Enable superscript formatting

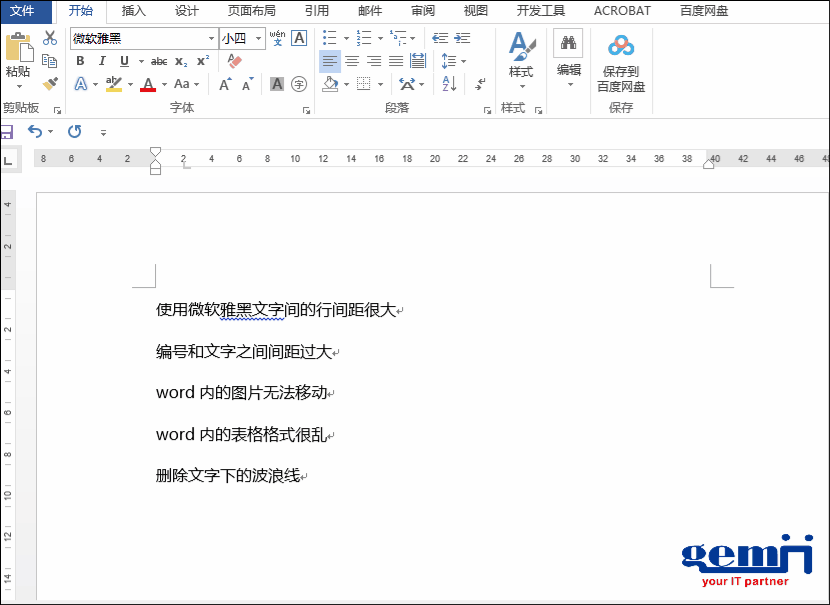(x=202, y=60)
